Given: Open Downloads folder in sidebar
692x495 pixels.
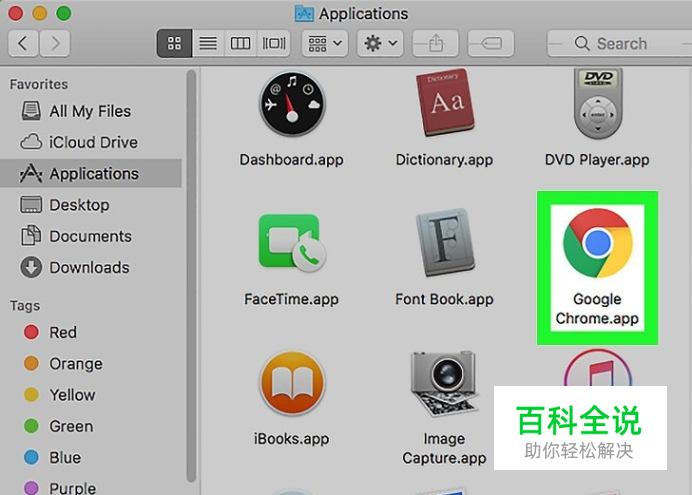Looking at the screenshot, I should pos(90,267).
